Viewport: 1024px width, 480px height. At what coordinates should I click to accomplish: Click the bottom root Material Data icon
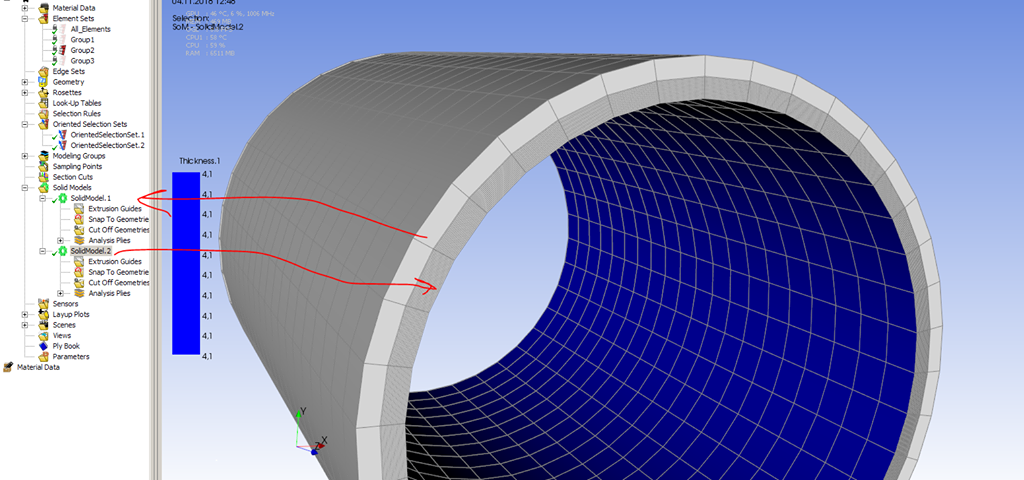click(8, 367)
